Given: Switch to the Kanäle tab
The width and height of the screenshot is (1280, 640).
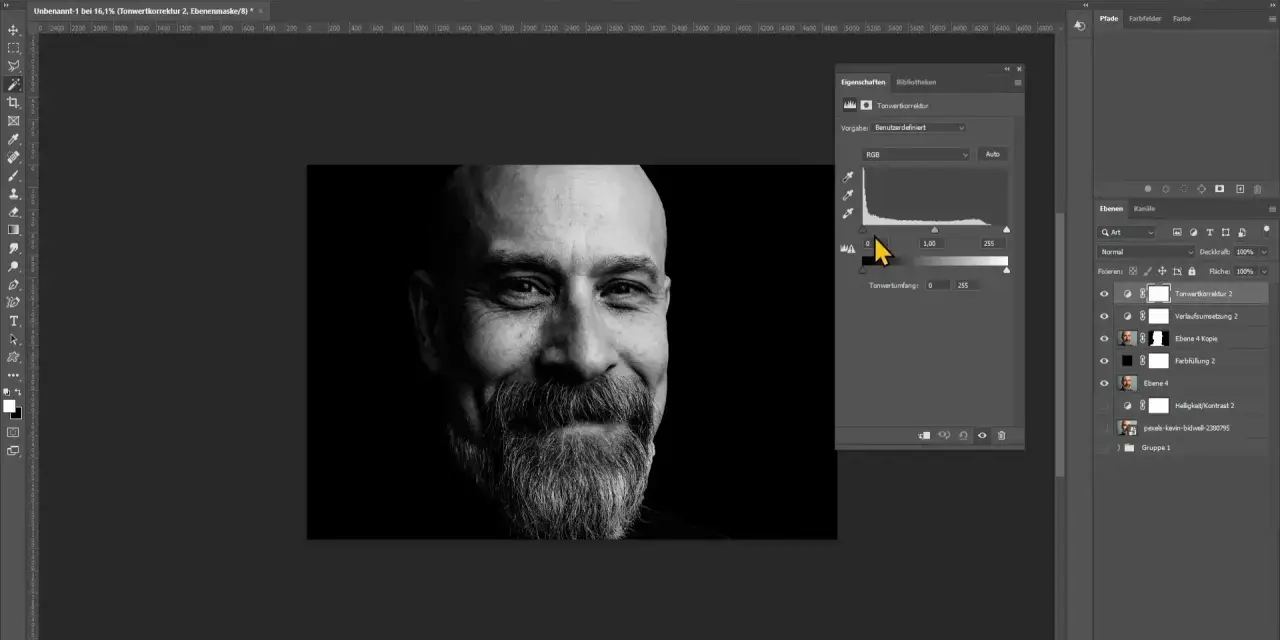Looking at the screenshot, I should pos(1144,208).
